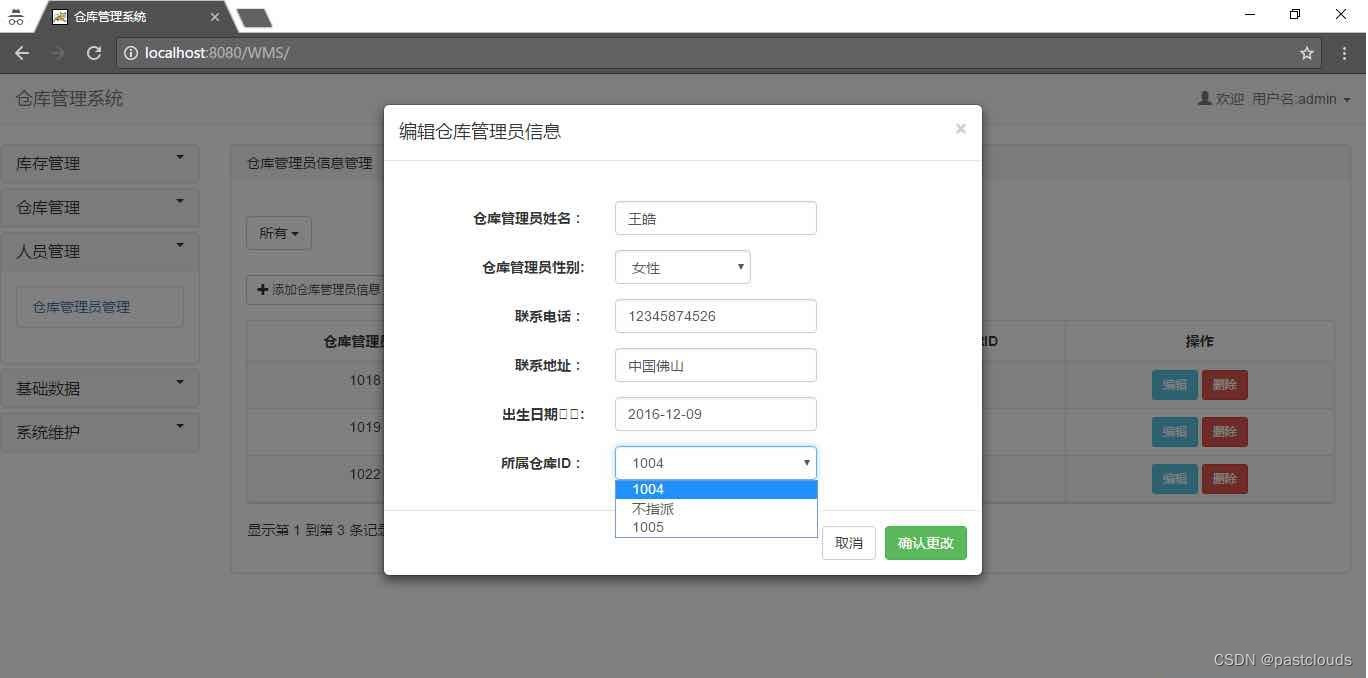Viewport: 1368px width, 678px height.
Task: Click the 操作 column header
Action: (x=1200, y=341)
